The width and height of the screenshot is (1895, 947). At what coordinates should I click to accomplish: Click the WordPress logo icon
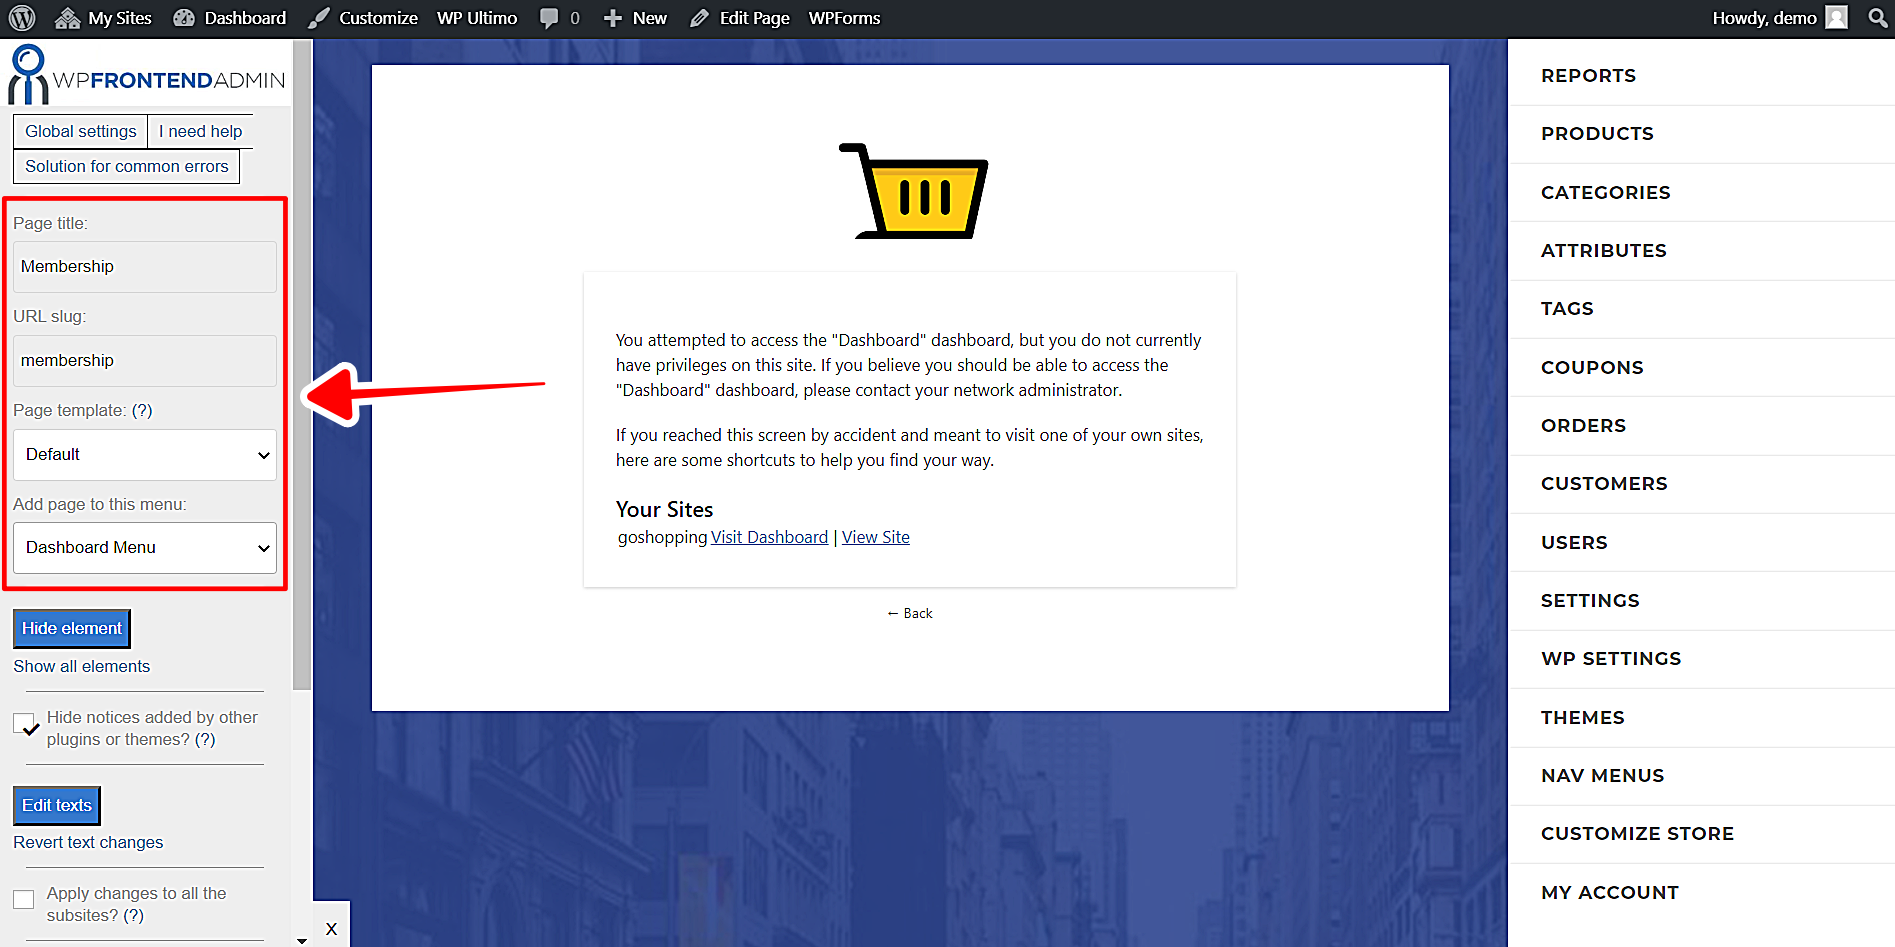(22, 18)
